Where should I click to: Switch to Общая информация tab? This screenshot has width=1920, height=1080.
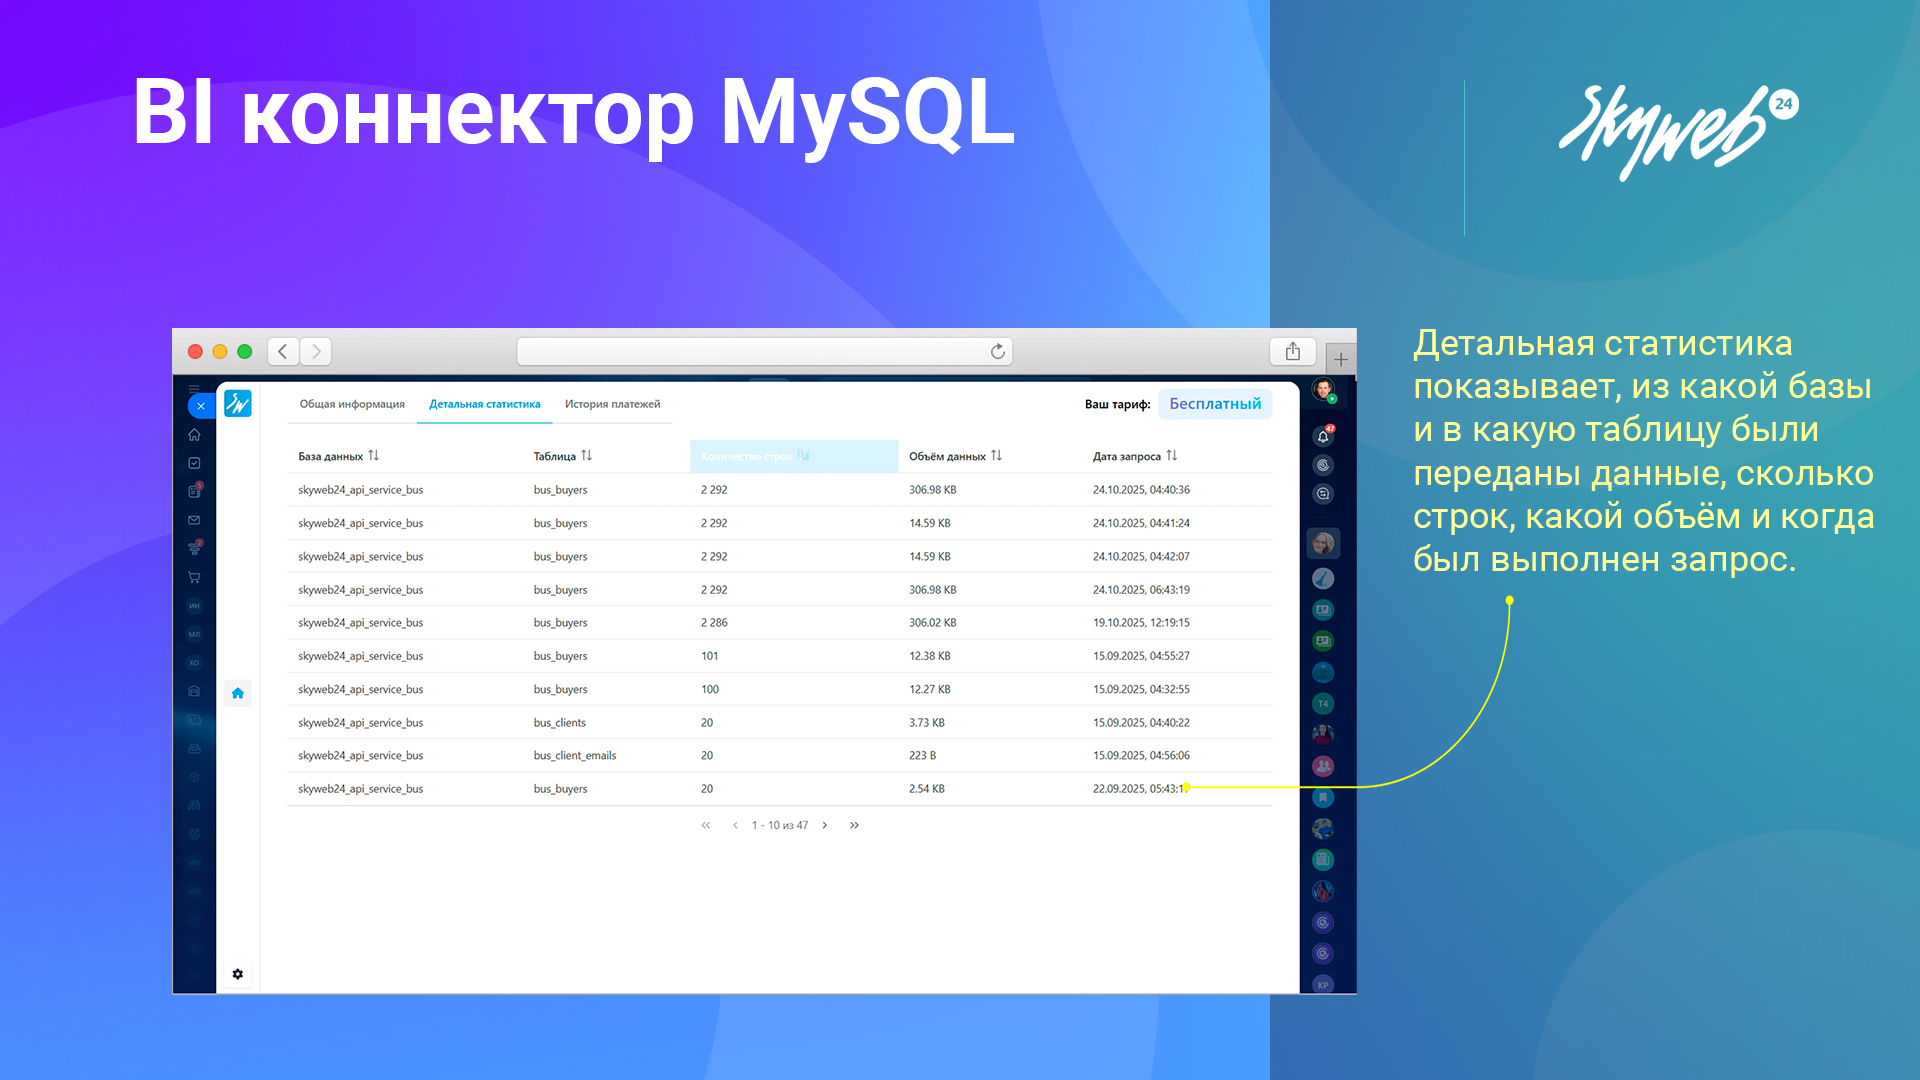(x=352, y=404)
